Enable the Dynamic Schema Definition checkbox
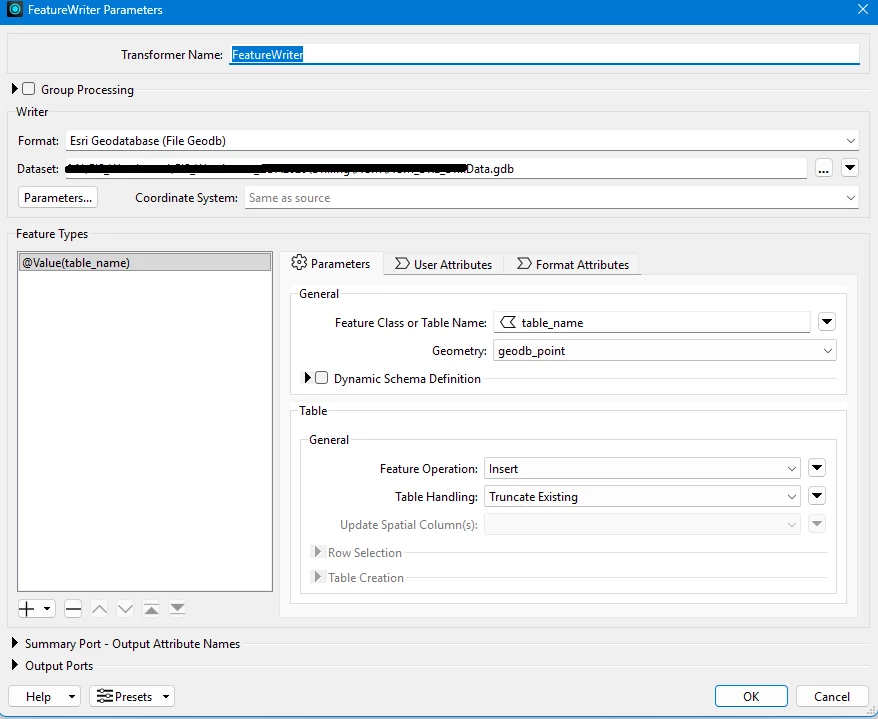 [321, 378]
